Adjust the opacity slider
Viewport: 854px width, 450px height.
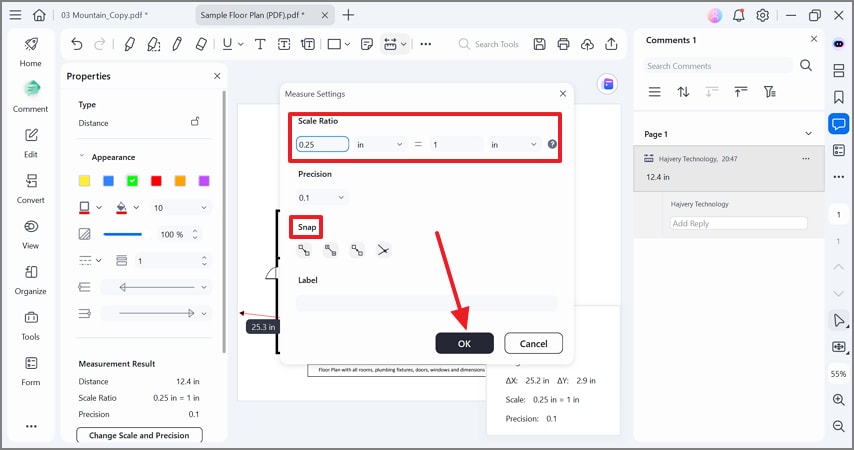(x=127, y=234)
